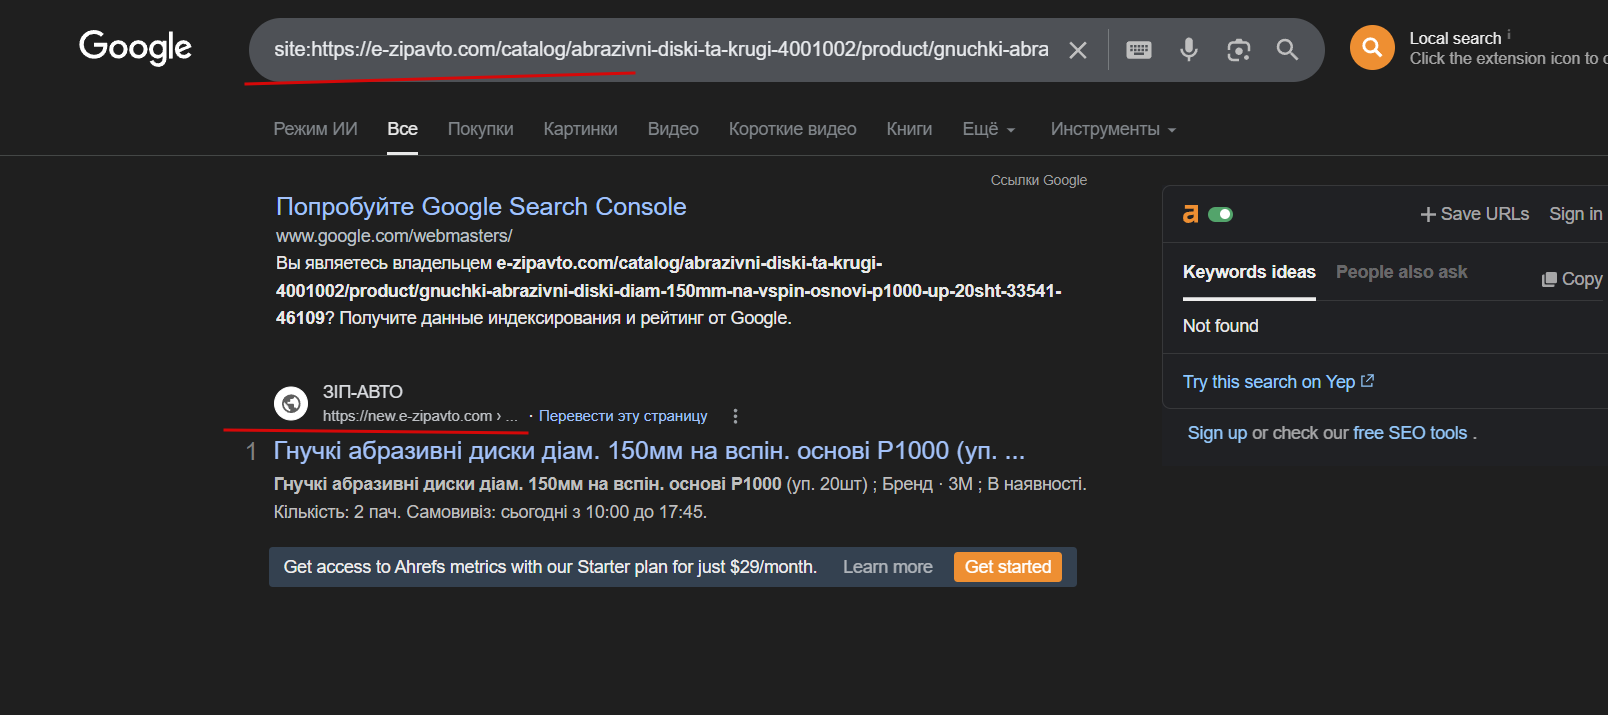Screen dimensions: 1608x715
Task: Click the Google logo
Action: tap(135, 47)
